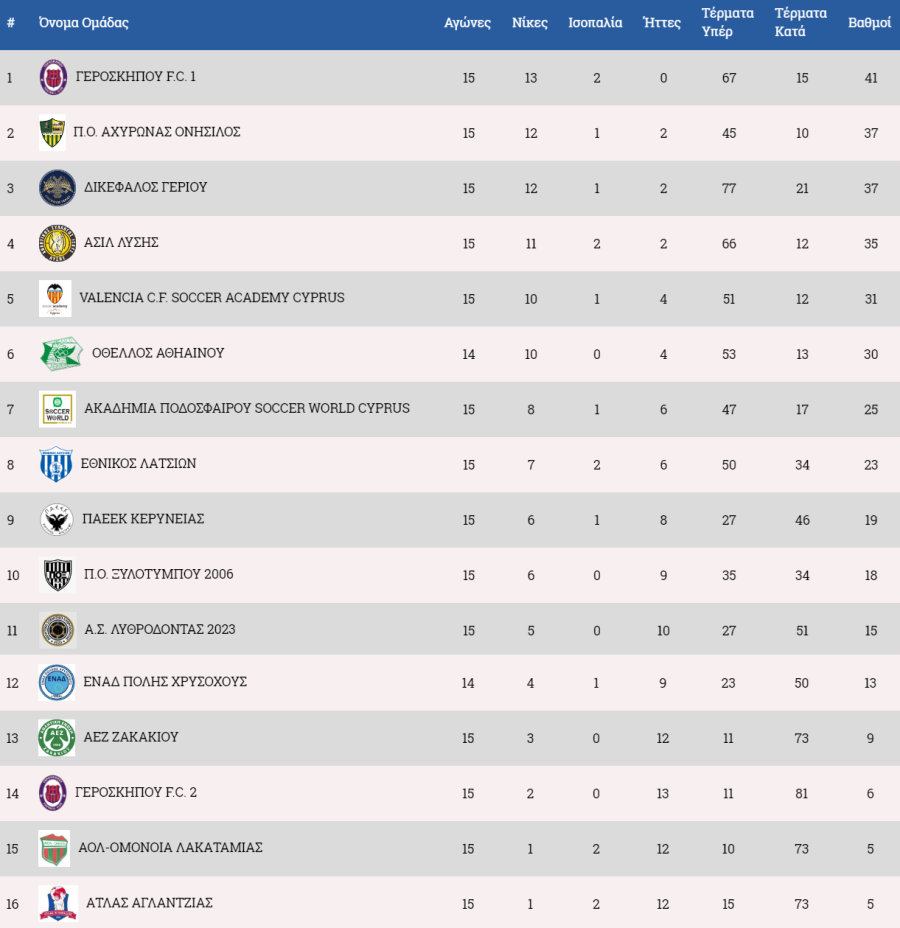Open the Α.Σ. ΛΥΘΡΟΔΟΝΤΑΣ 2023 team link

pyautogui.click(x=160, y=629)
